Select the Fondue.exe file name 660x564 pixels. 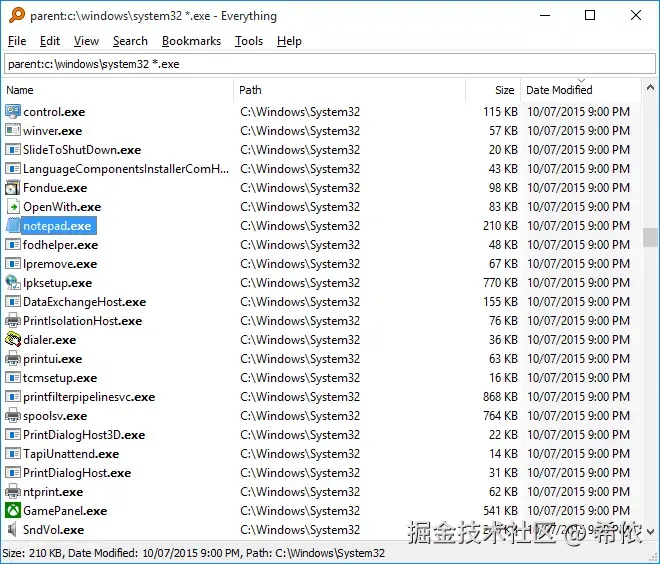(55, 188)
